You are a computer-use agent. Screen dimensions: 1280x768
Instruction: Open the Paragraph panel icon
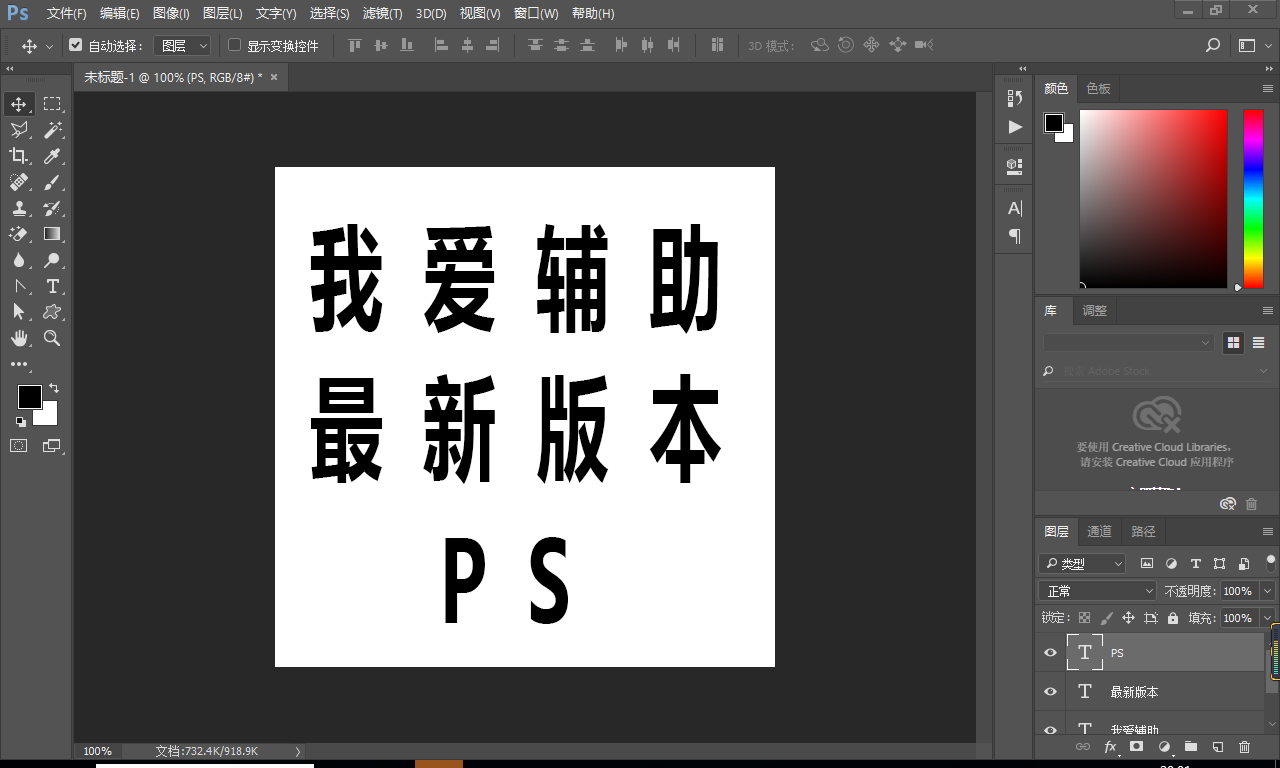coord(1015,236)
